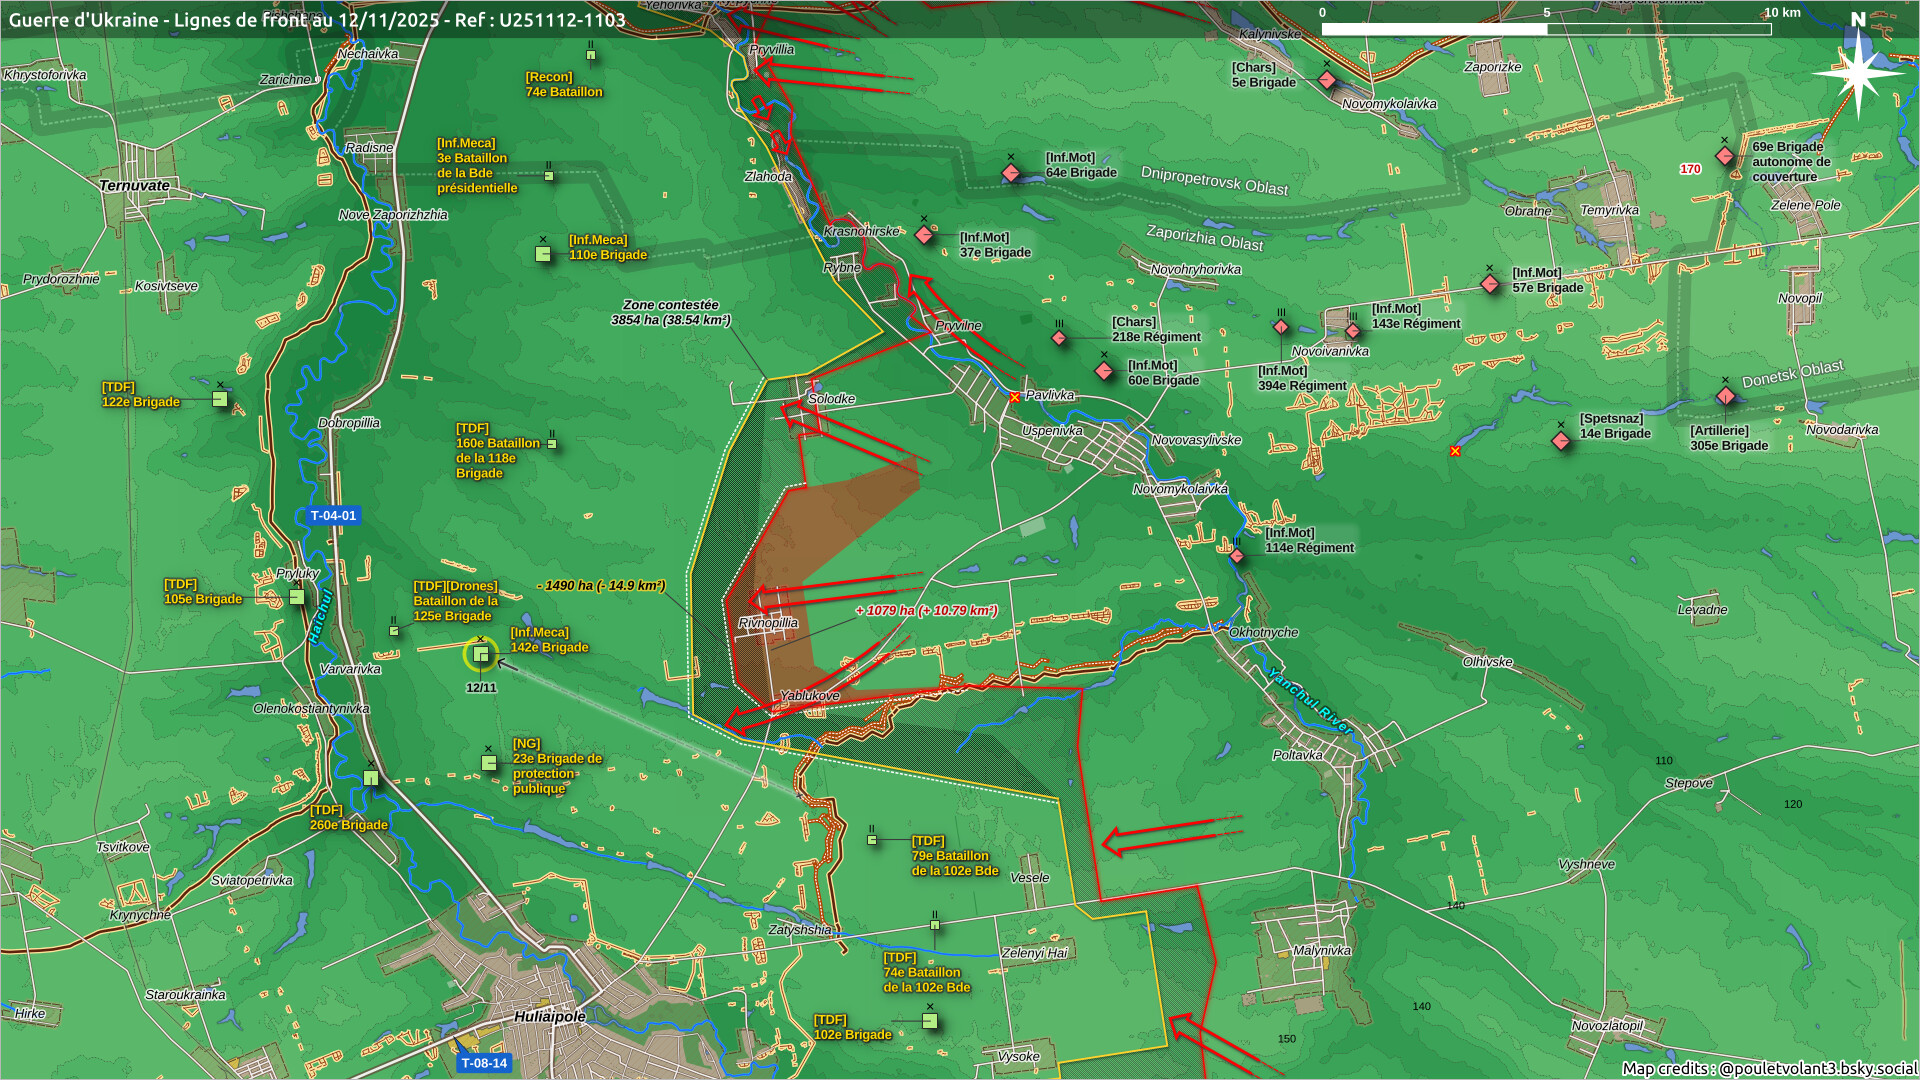Viewport: 1920px width, 1080px height.
Task: Click the 69e Brigade autonome red diamond marker
Action: click(1725, 156)
